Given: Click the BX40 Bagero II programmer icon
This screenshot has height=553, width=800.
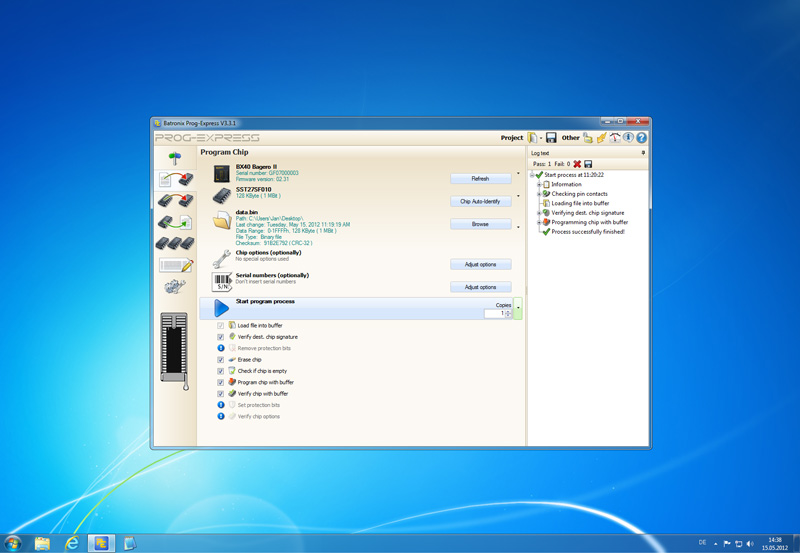Looking at the screenshot, I should click(222, 173).
